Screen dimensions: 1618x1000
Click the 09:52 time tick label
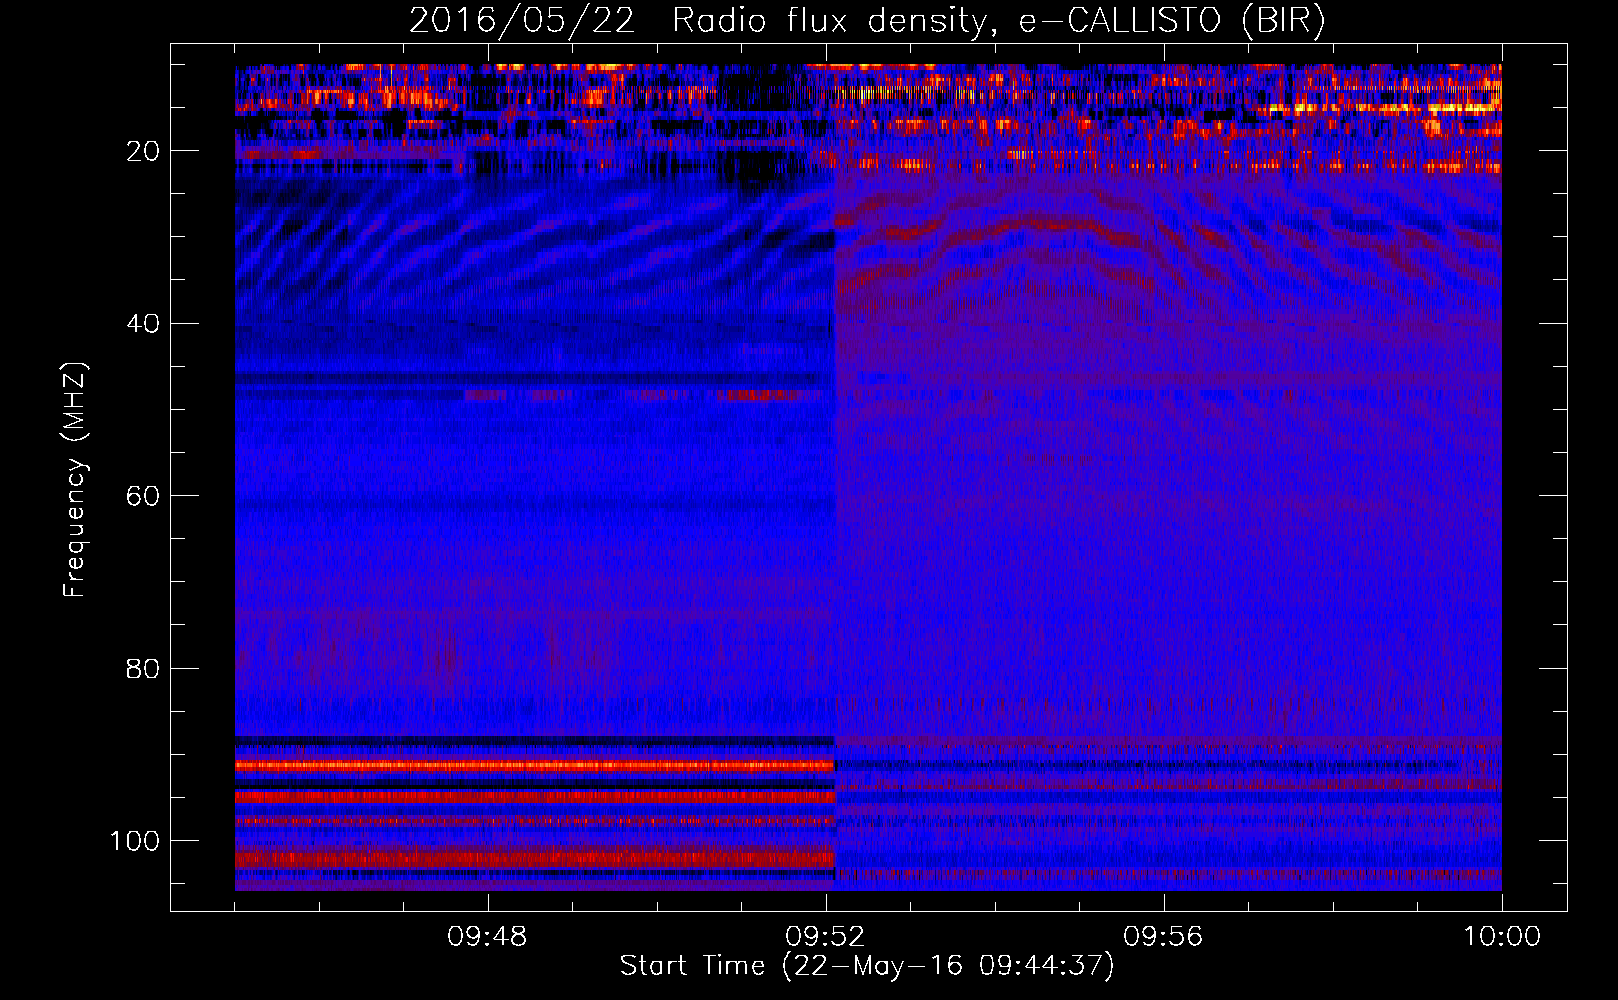point(825,937)
